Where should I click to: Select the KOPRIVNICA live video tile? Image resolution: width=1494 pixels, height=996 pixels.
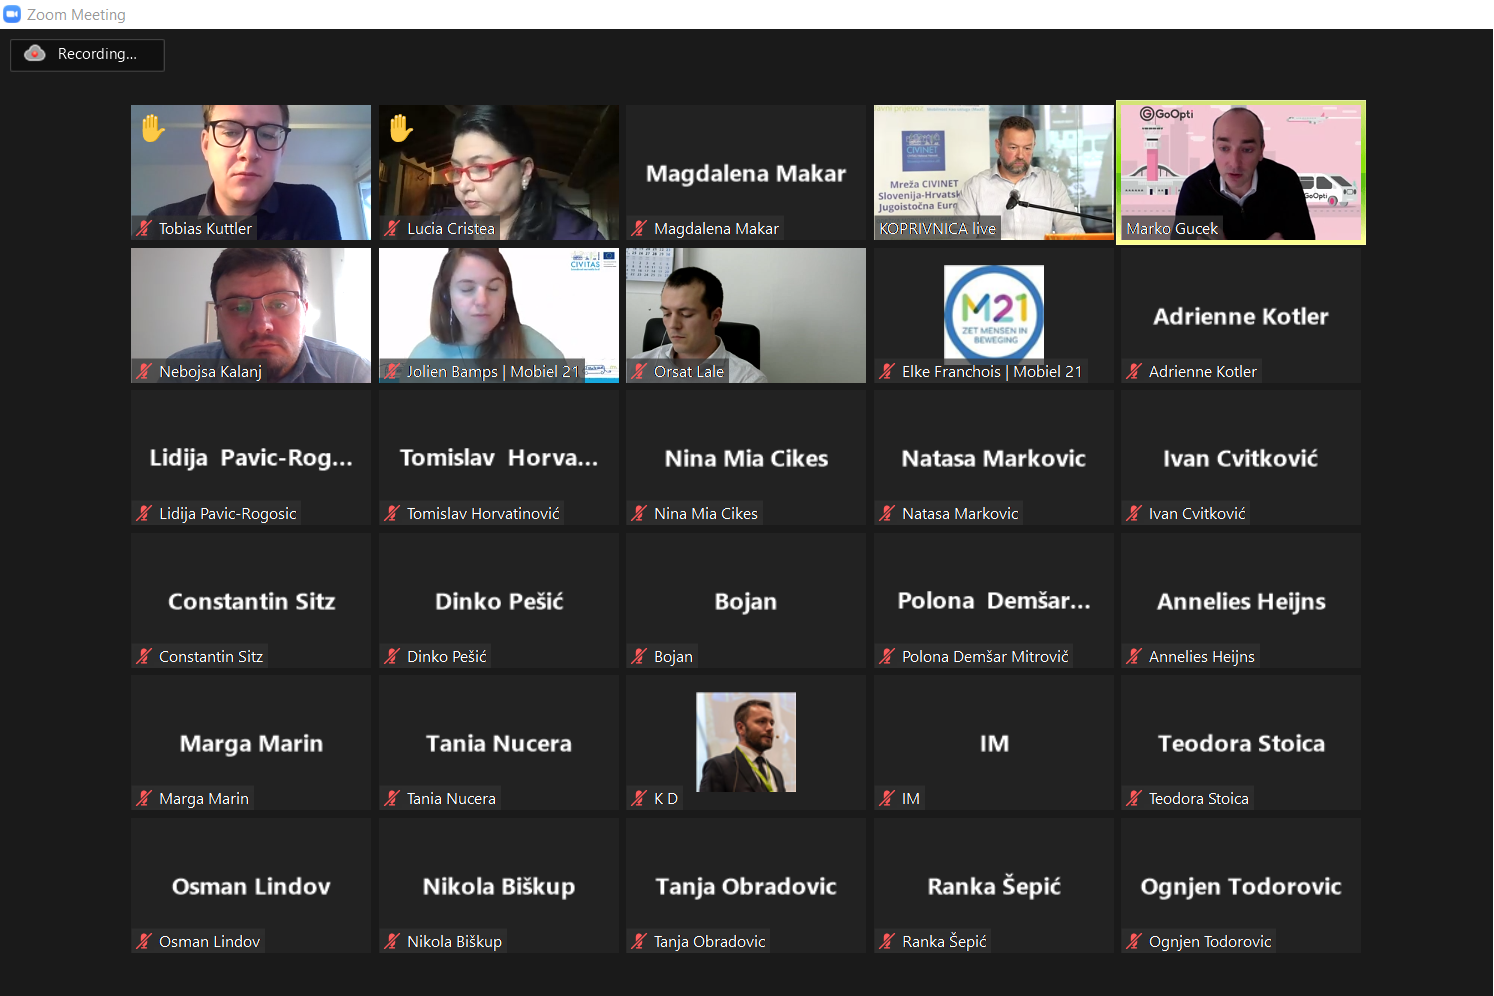(x=994, y=172)
